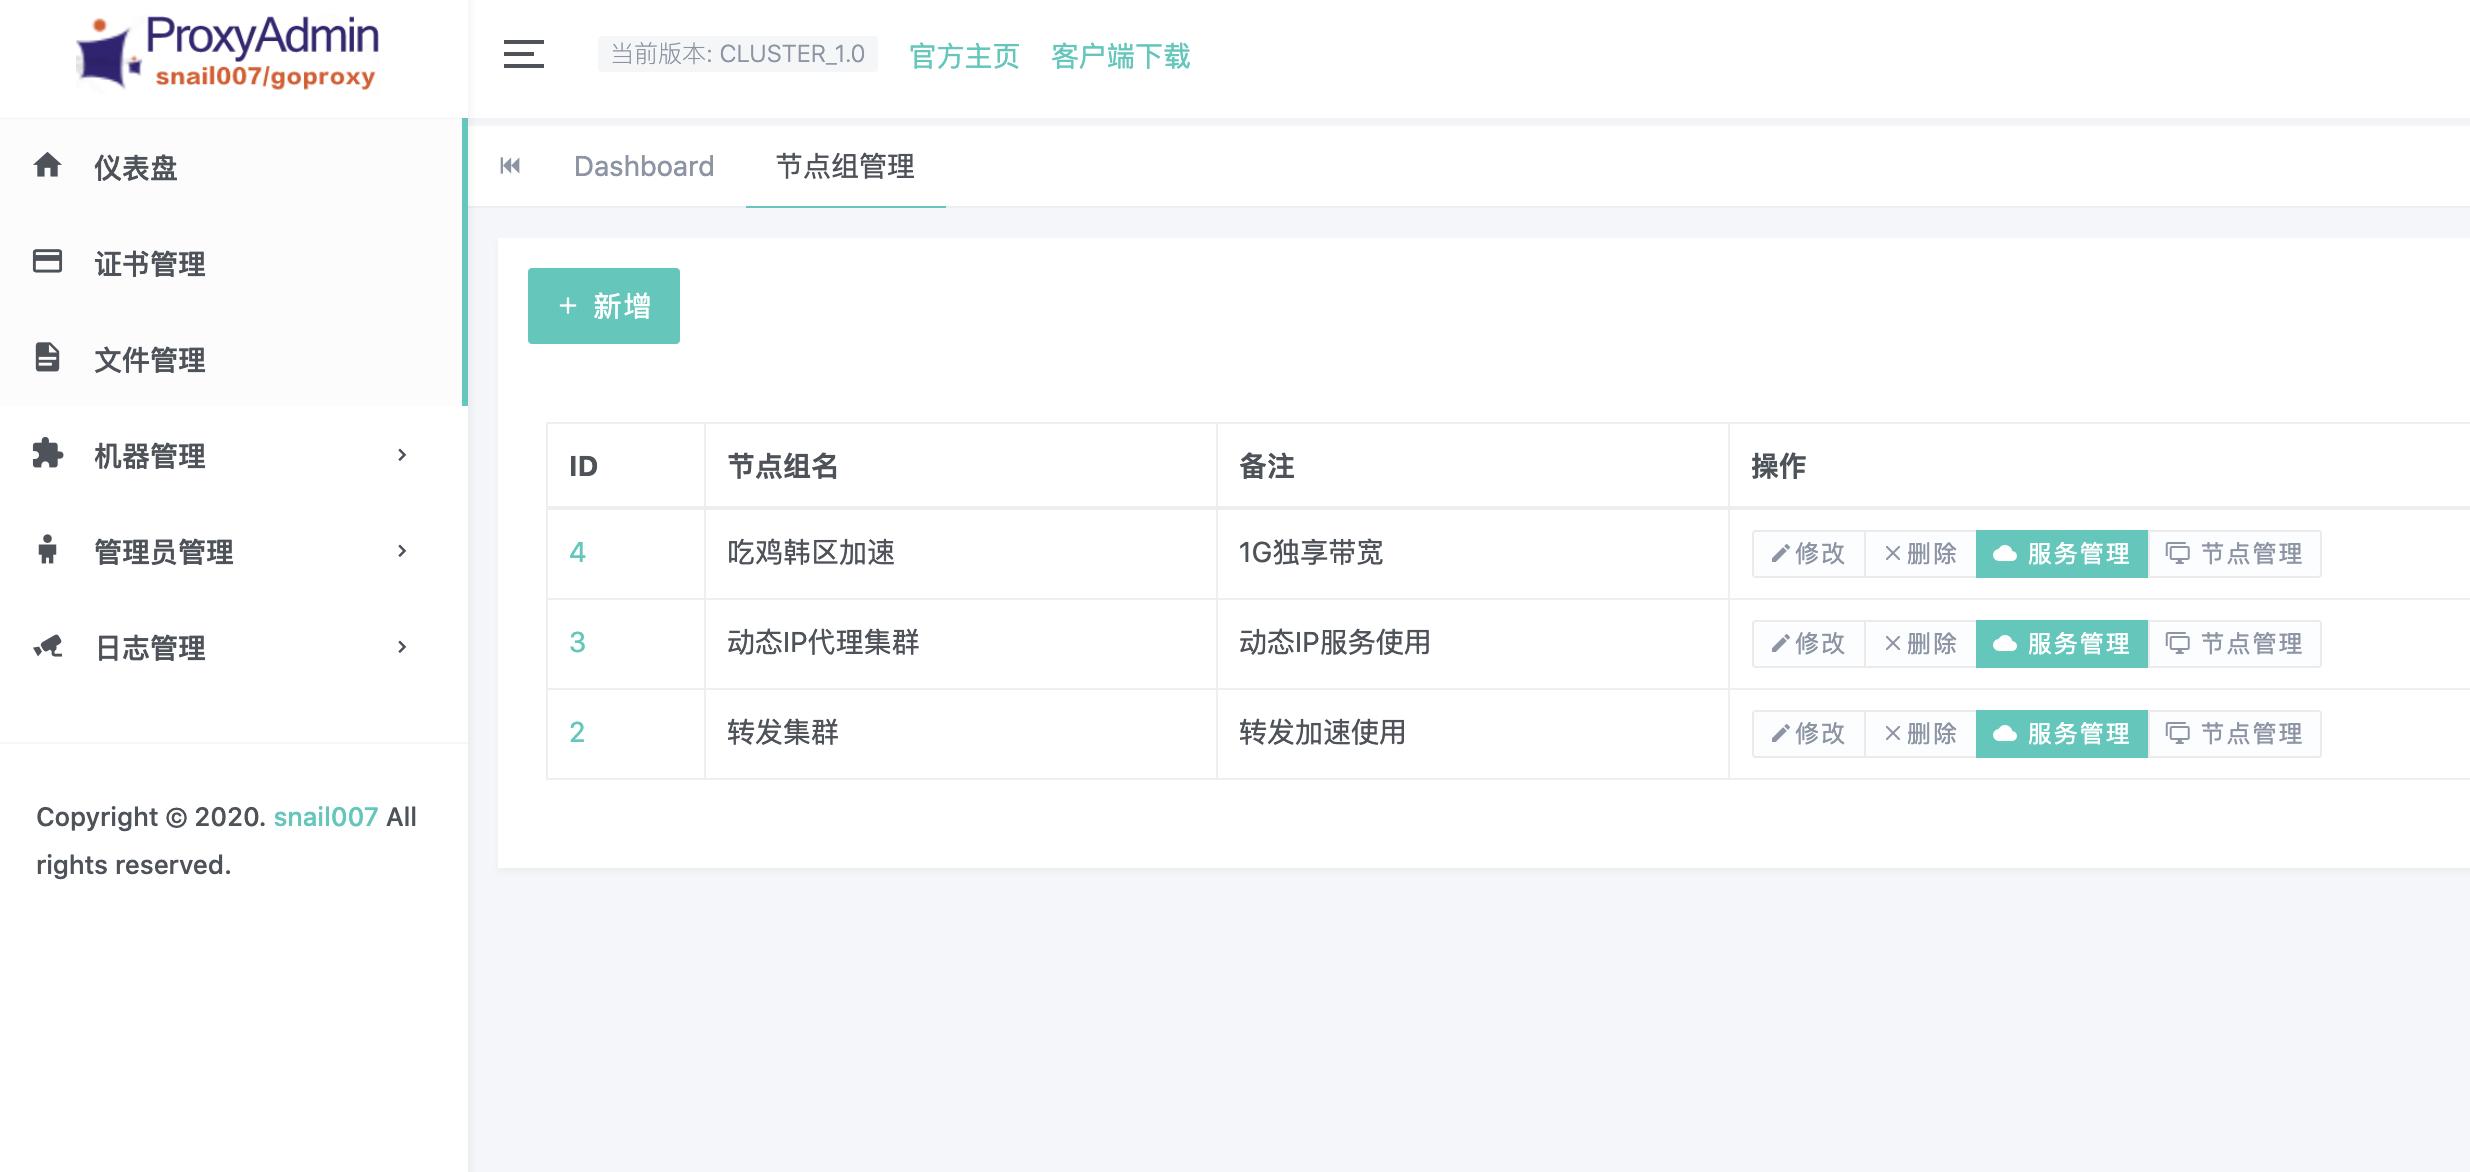Click the card icon for 证书管理
Image resolution: width=2470 pixels, height=1172 pixels.
[47, 261]
